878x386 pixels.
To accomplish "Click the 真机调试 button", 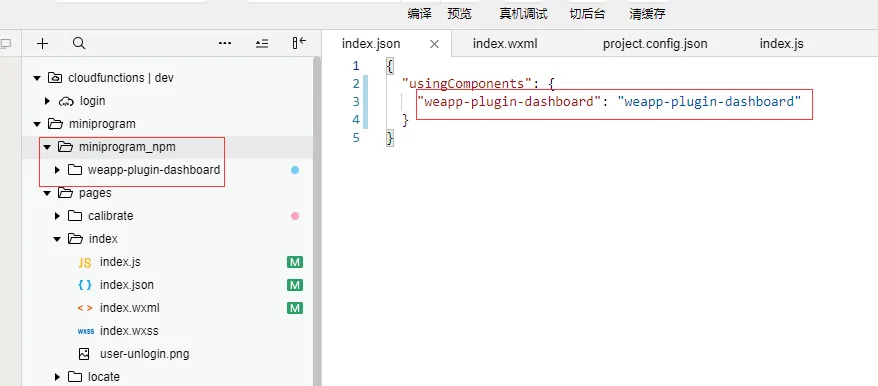I will coord(523,14).
